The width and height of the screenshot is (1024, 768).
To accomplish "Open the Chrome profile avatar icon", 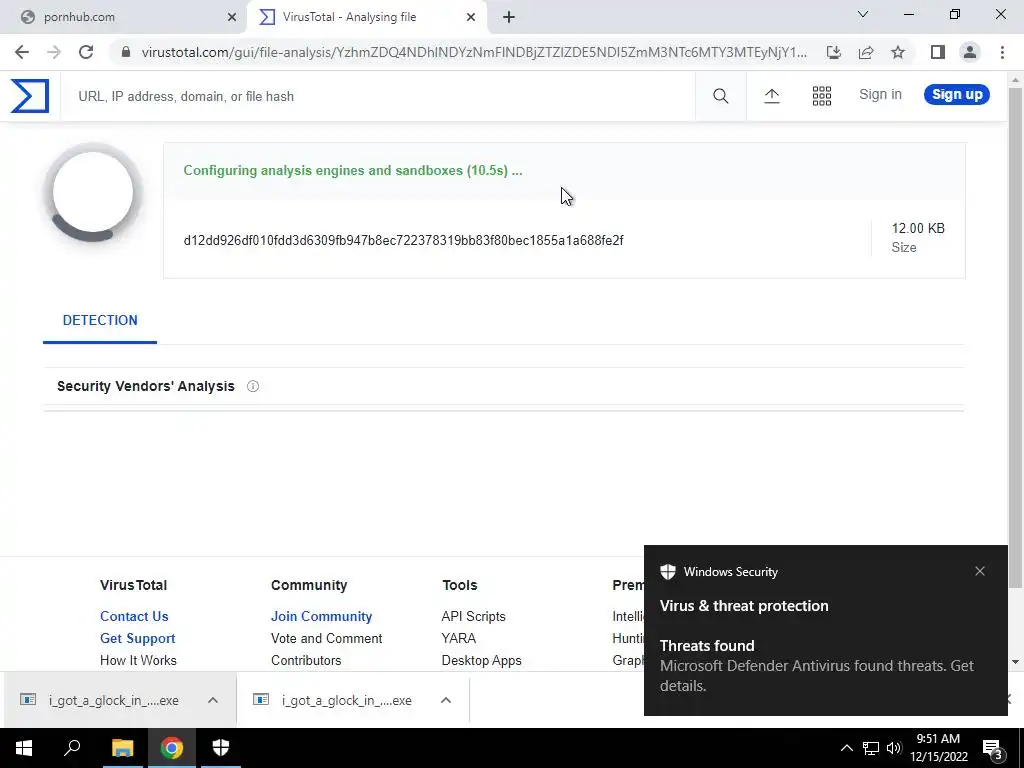I will 970,52.
